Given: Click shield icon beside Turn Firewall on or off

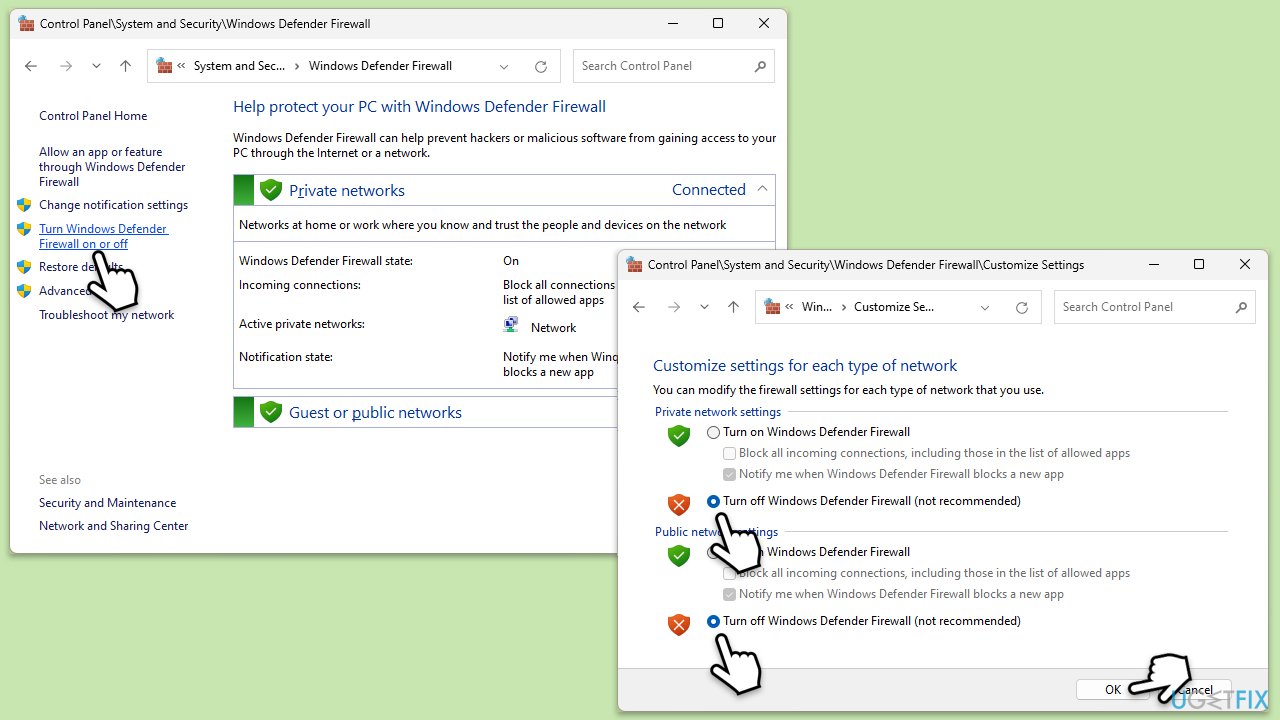Looking at the screenshot, I should pos(25,229).
